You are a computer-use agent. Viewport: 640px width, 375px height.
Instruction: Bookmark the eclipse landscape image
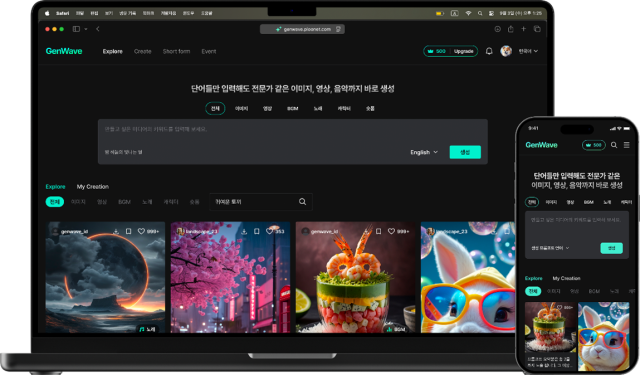[129, 231]
